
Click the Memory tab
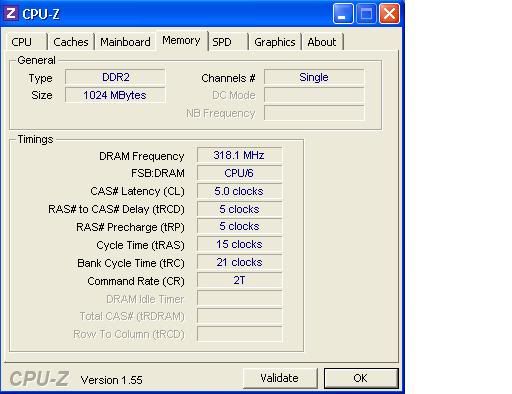tap(181, 40)
